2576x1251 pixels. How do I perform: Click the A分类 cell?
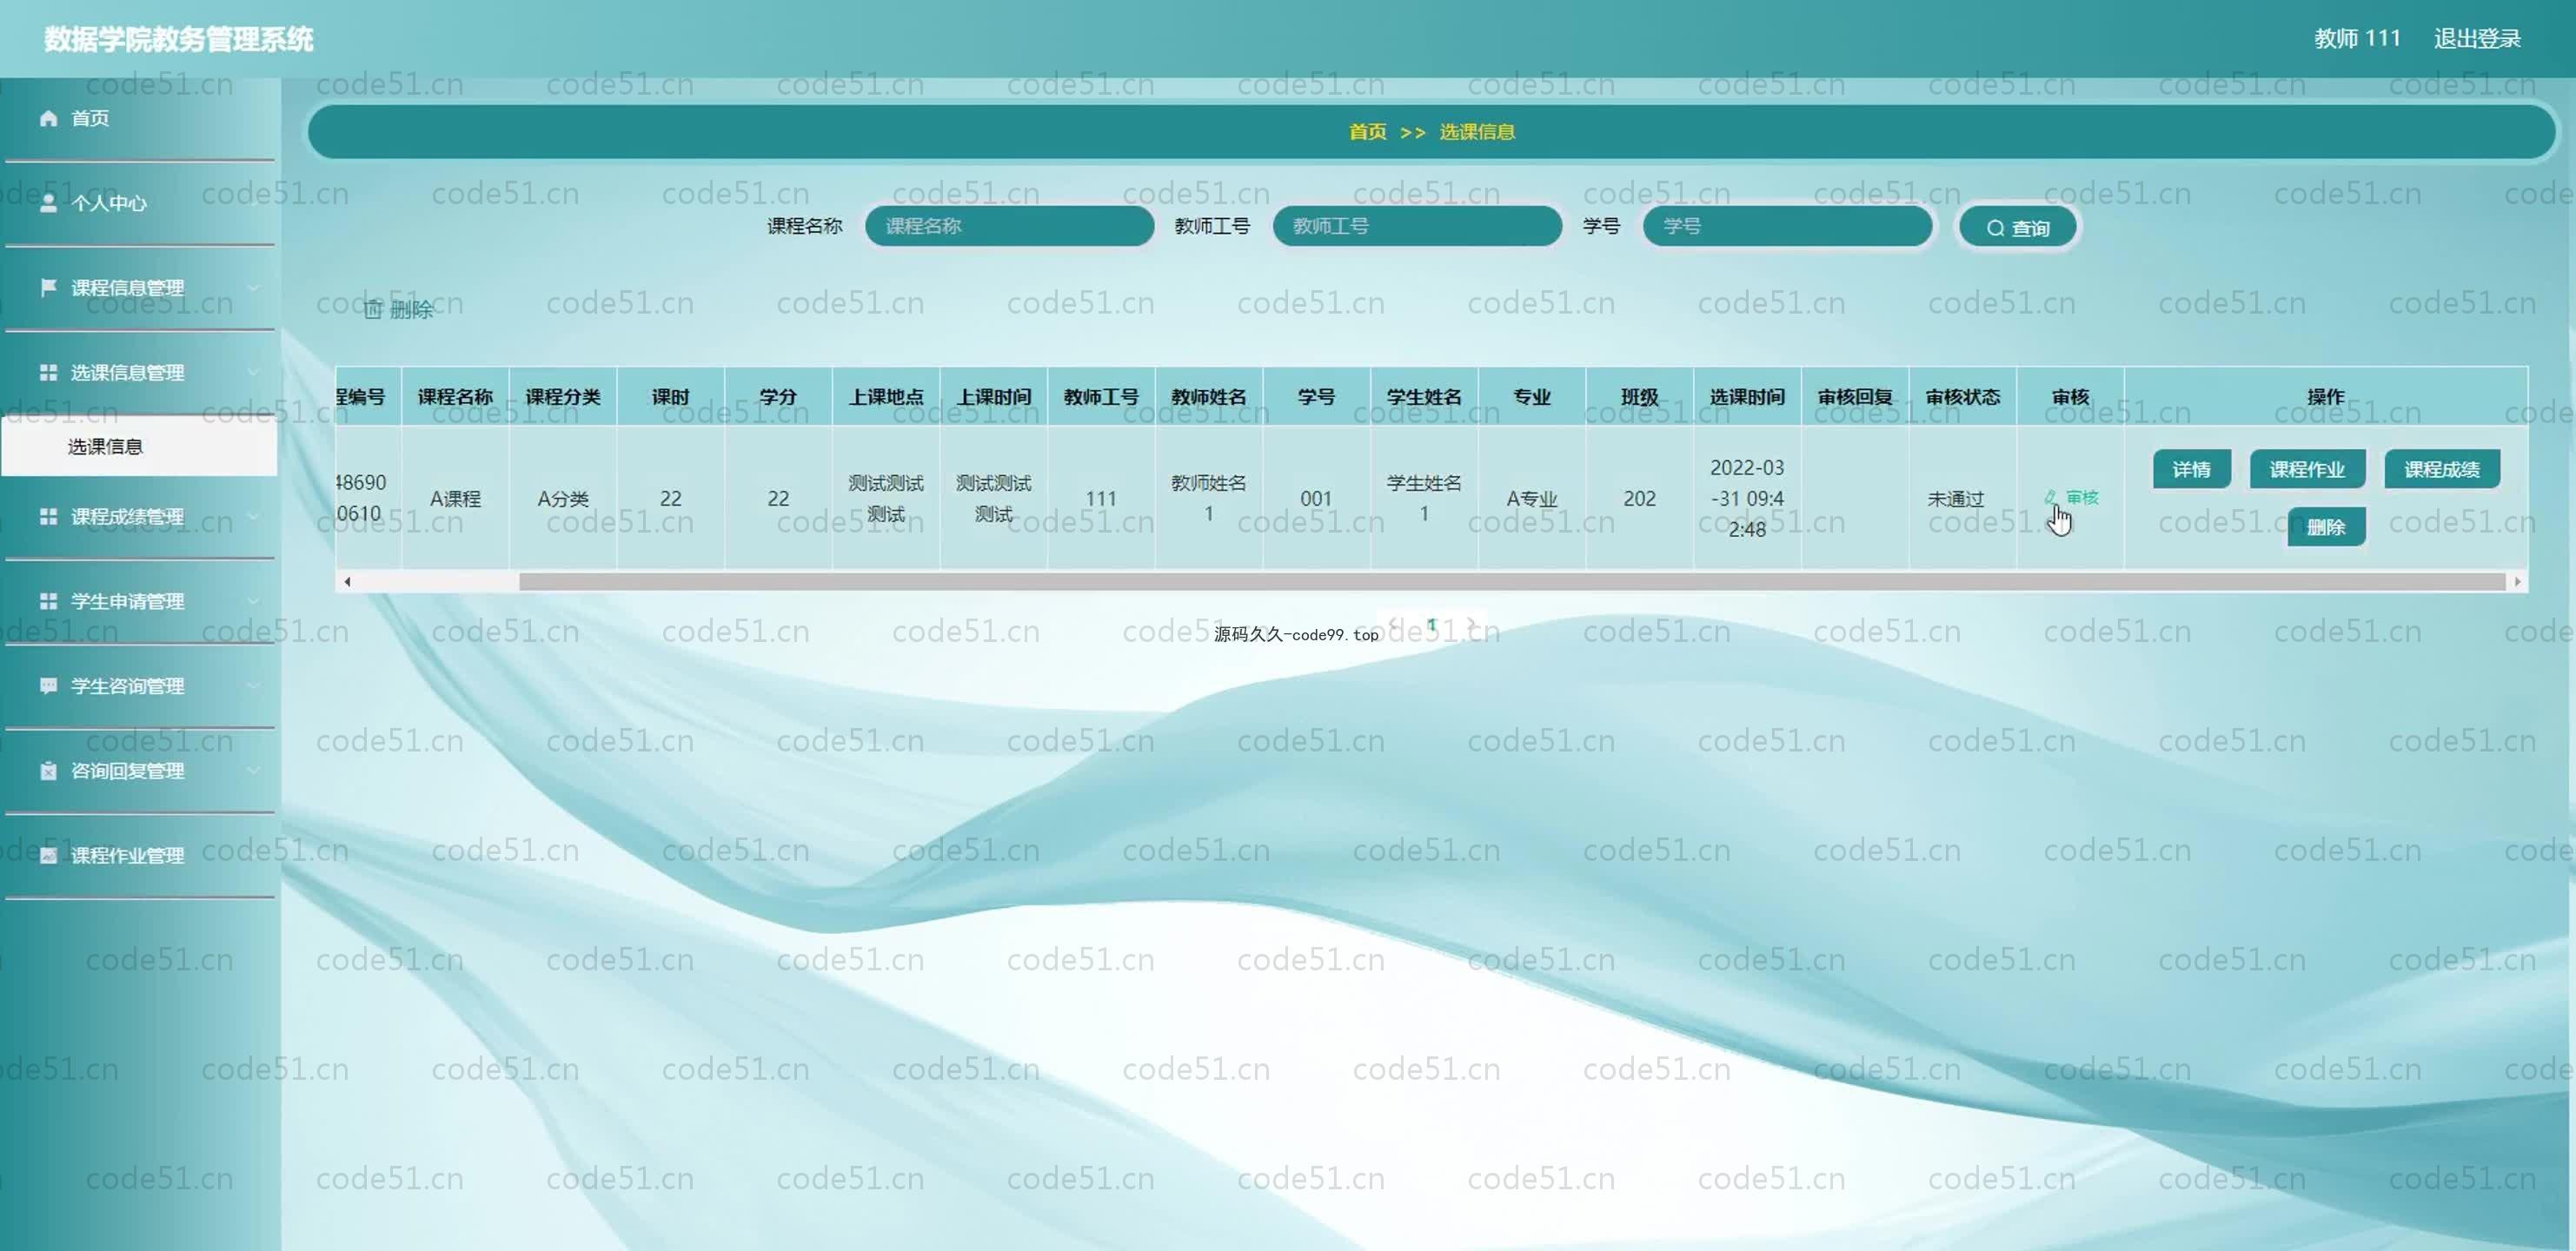(563, 498)
